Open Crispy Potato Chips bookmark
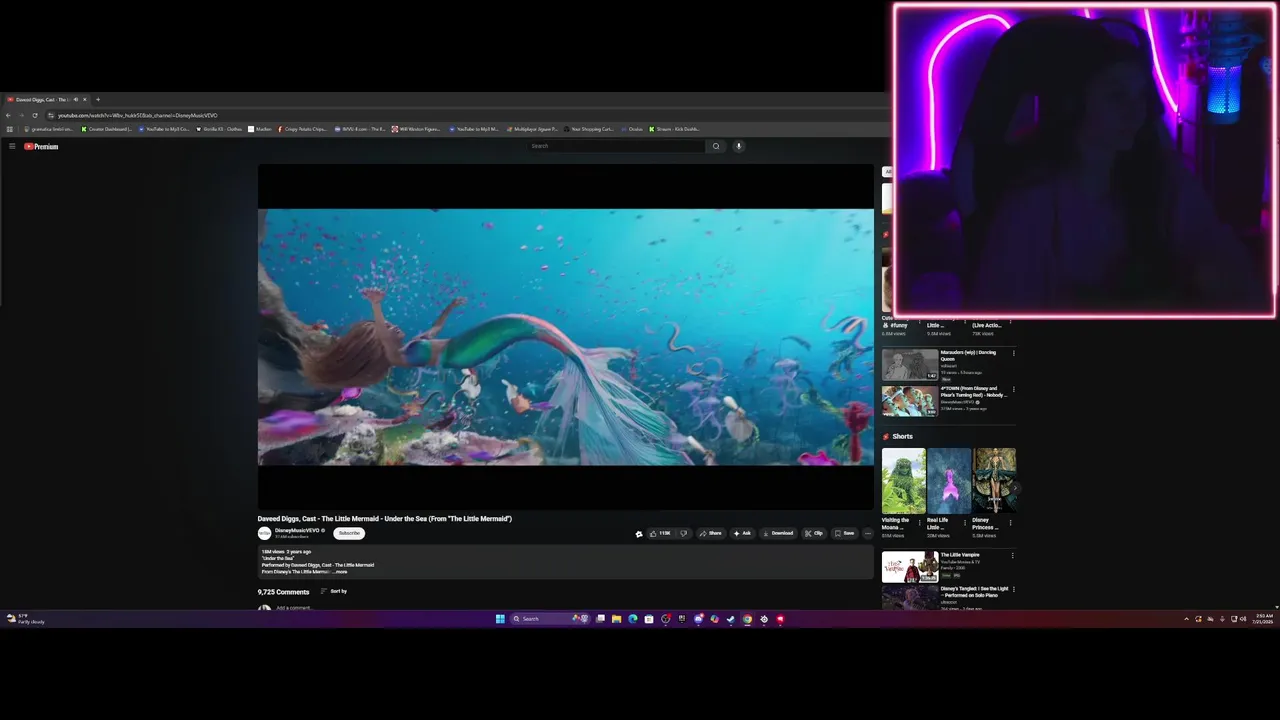 302,129
